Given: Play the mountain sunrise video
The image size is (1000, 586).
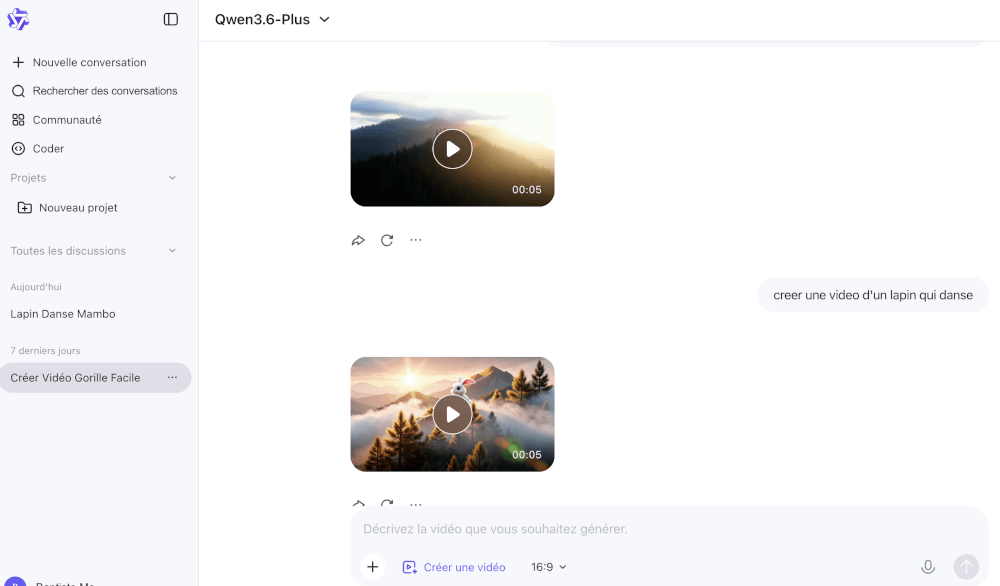Looking at the screenshot, I should 452,149.
